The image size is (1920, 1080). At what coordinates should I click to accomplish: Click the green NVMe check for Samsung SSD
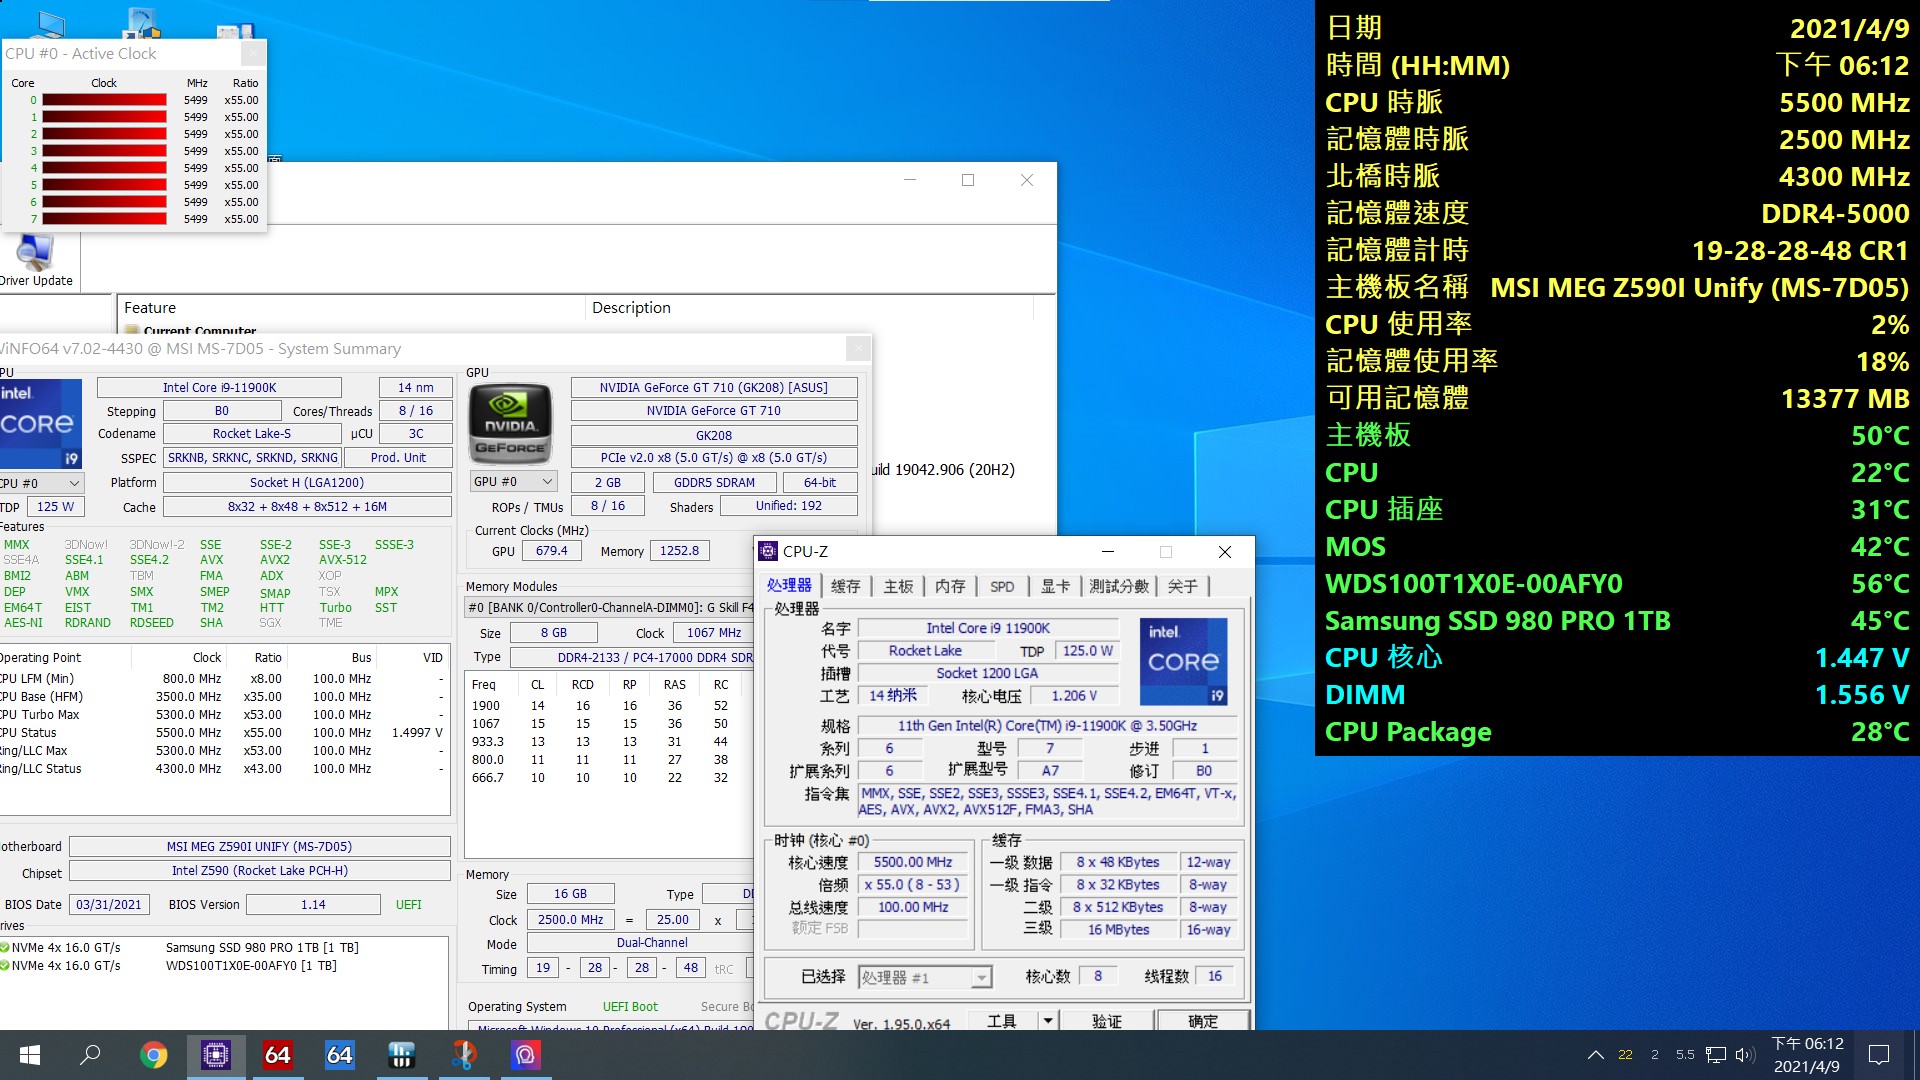5,947
